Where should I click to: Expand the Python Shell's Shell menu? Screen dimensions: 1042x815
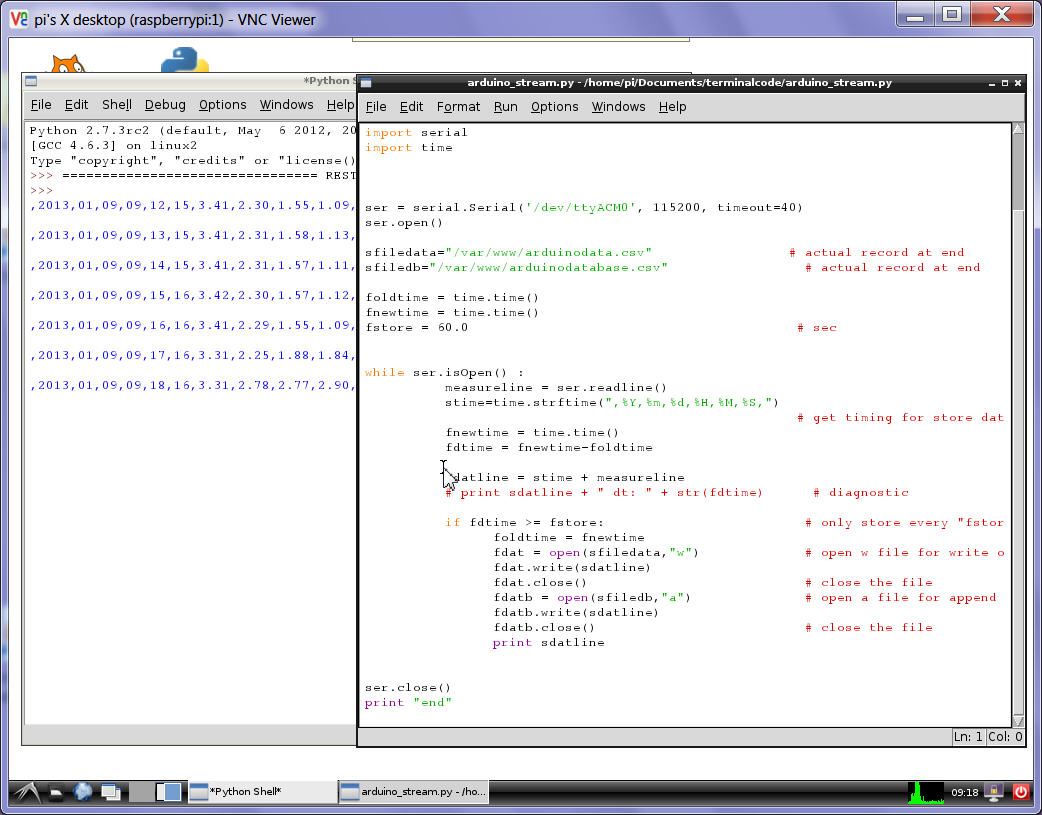[x=116, y=104]
